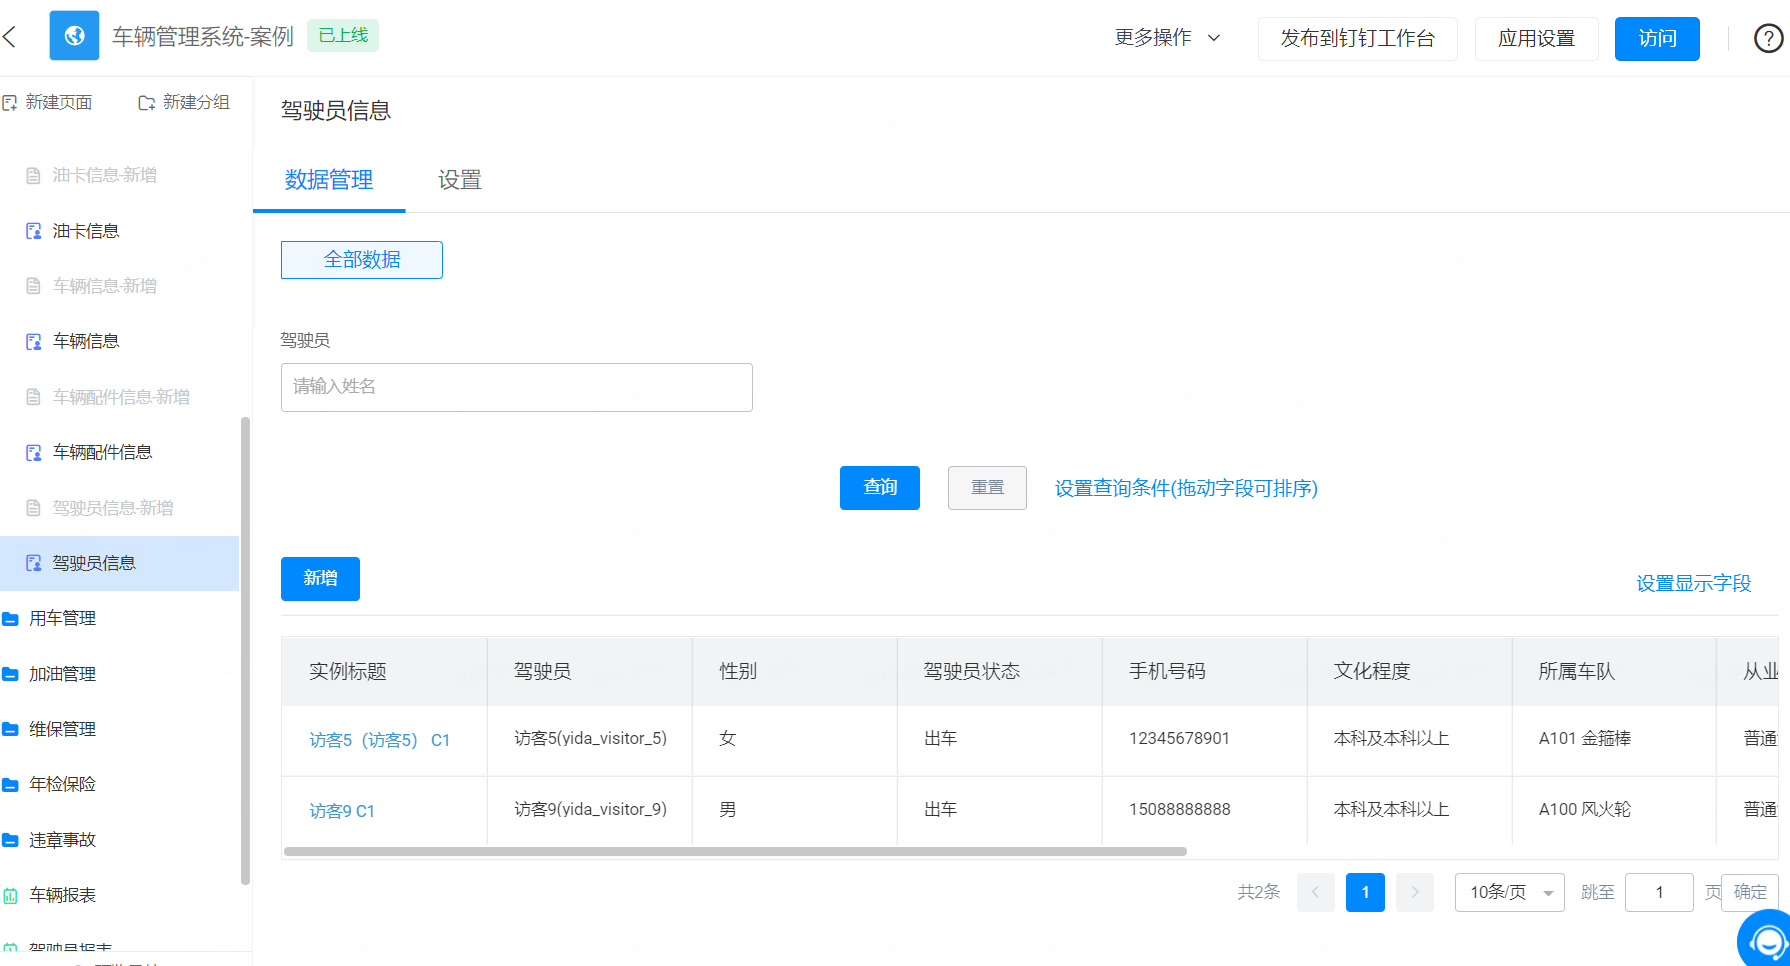
Task: Click the 新建页面 icon
Action: pos(10,102)
